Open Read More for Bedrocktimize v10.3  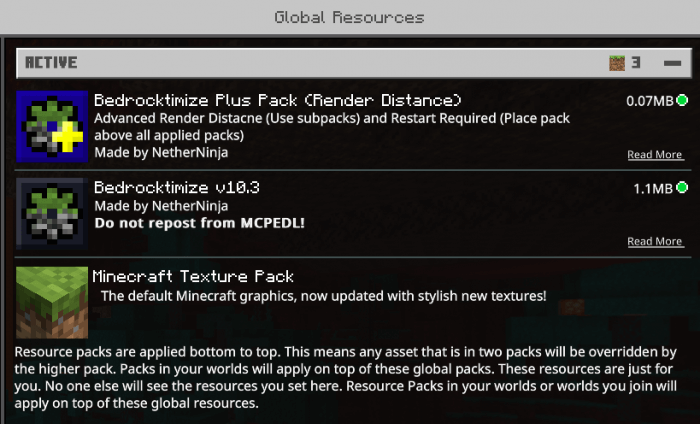pyautogui.click(x=655, y=242)
